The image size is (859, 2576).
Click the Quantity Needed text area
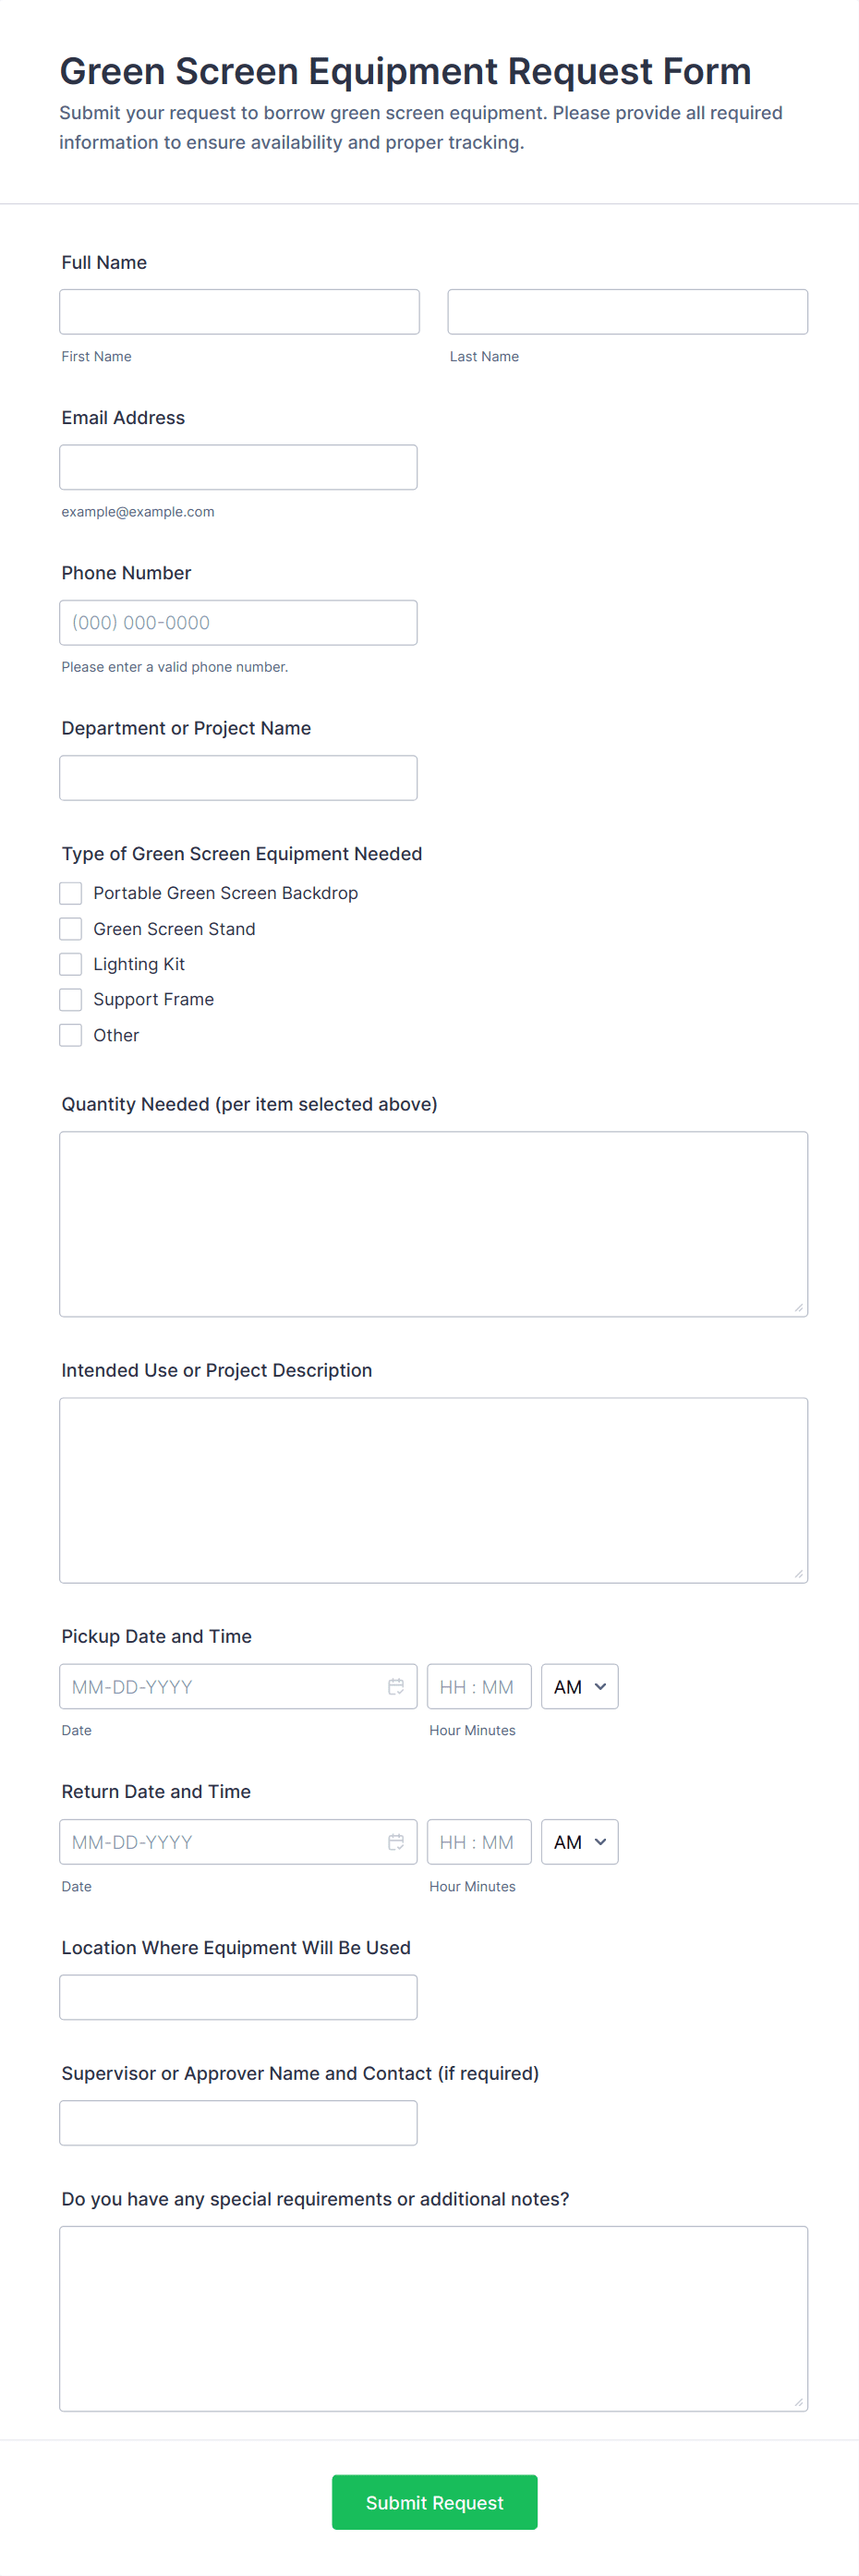(433, 1223)
